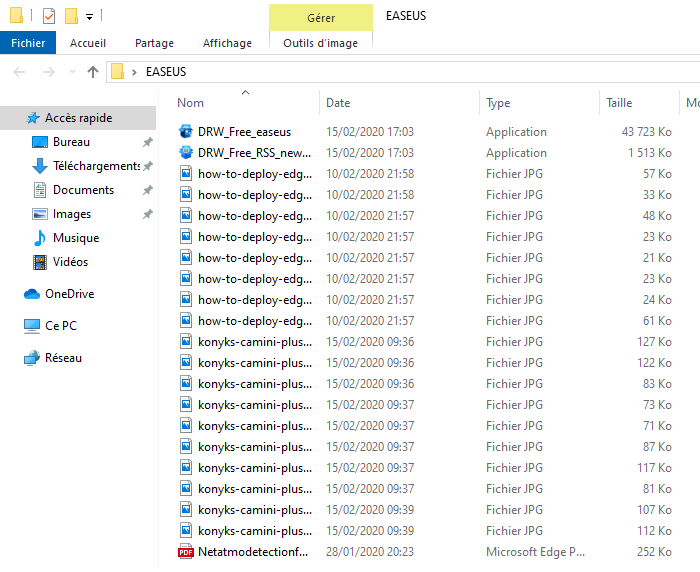Image resolution: width=700 pixels, height=572 pixels.
Task: Expand the Customize Quick Access Toolbar dropdown
Action: [89, 17]
